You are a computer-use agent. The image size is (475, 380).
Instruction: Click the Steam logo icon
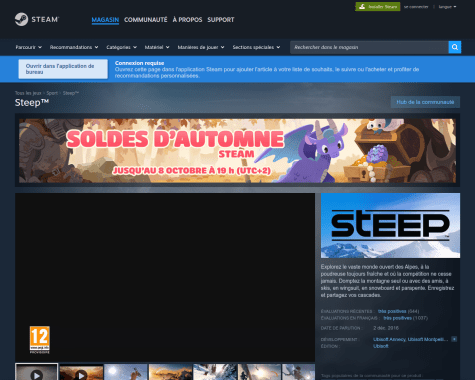pyautogui.click(x=21, y=19)
